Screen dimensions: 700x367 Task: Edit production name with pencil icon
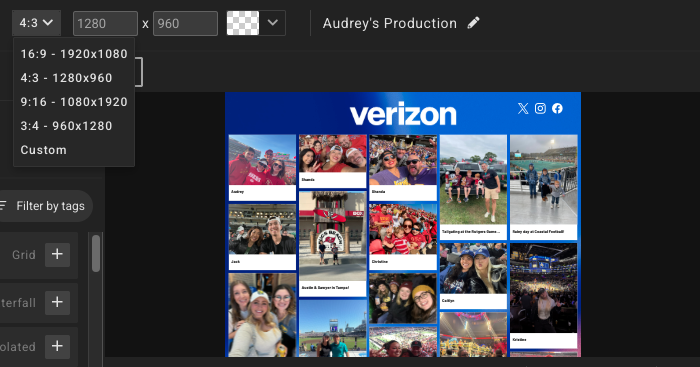[473, 23]
